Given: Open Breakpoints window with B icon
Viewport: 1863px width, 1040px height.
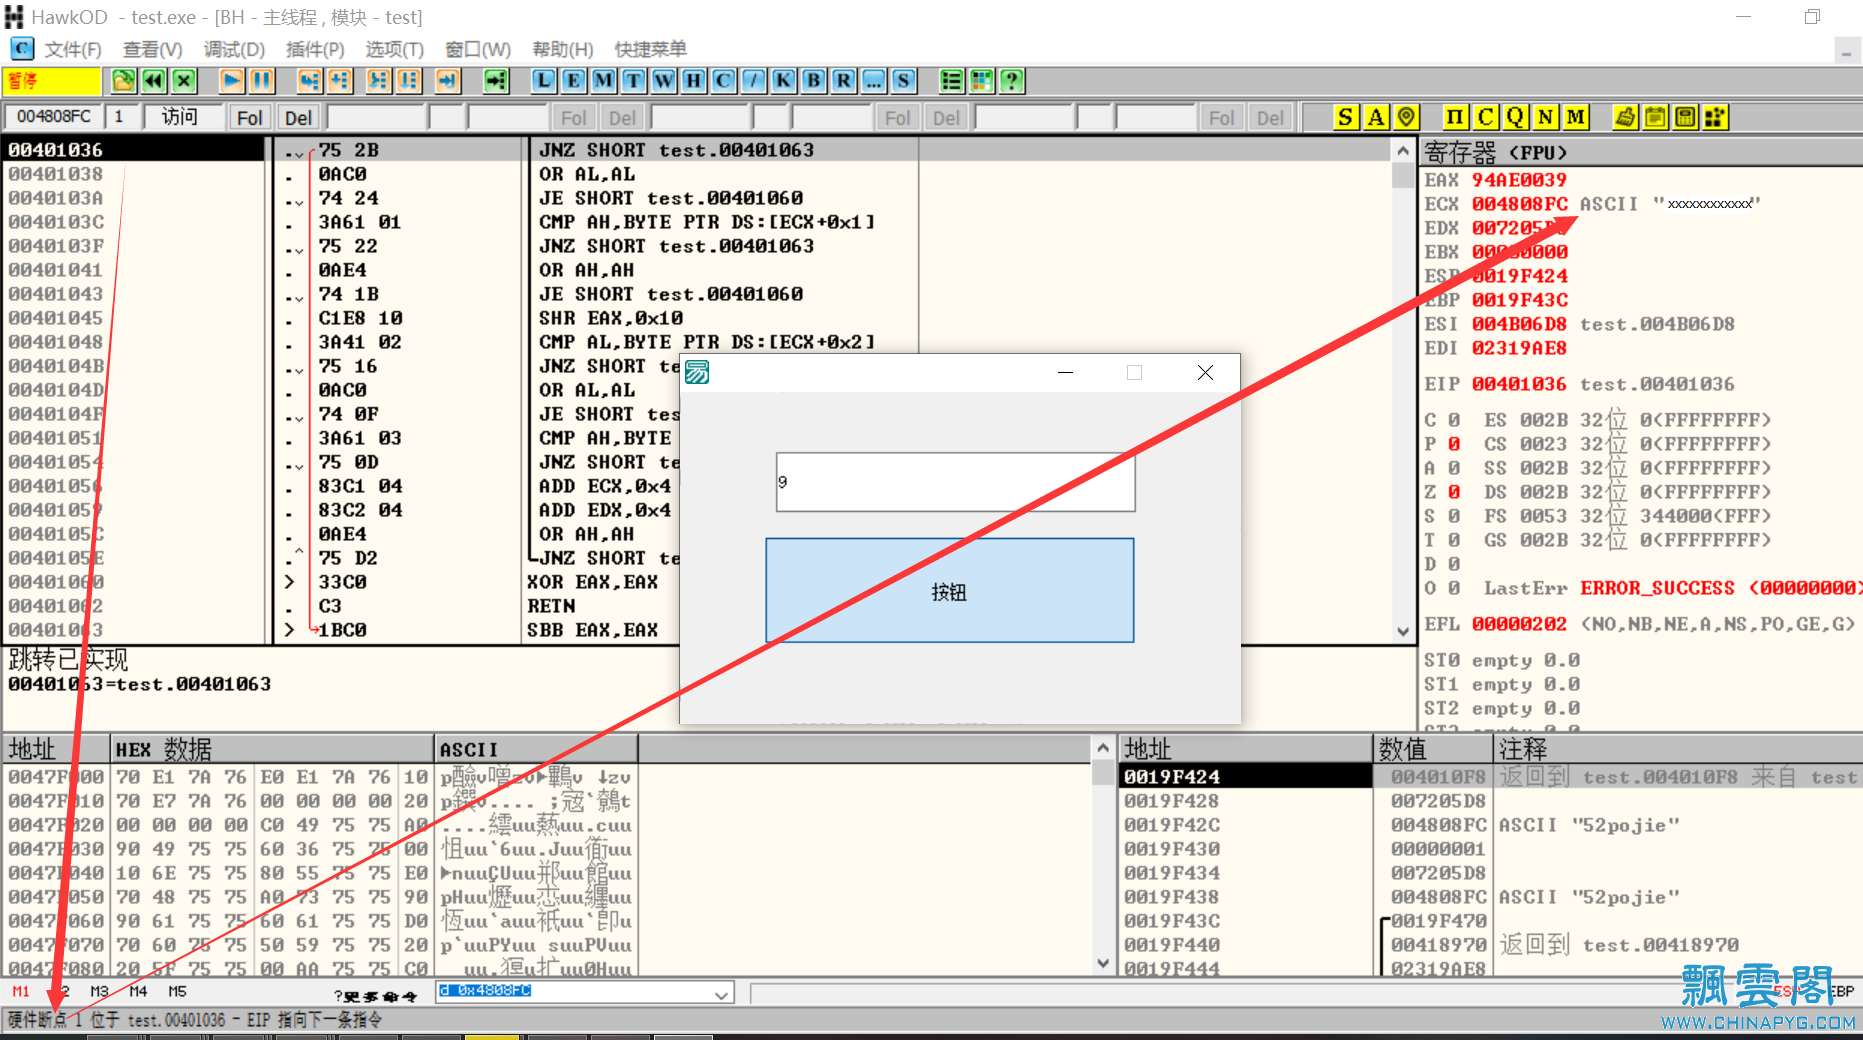Looking at the screenshot, I should click(x=813, y=81).
